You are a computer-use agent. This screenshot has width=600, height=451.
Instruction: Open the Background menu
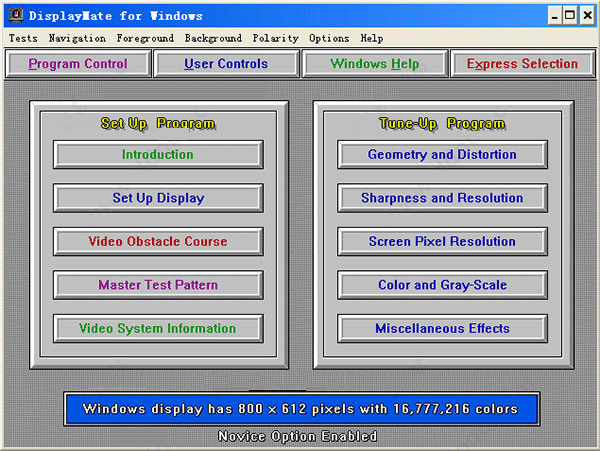(x=213, y=38)
